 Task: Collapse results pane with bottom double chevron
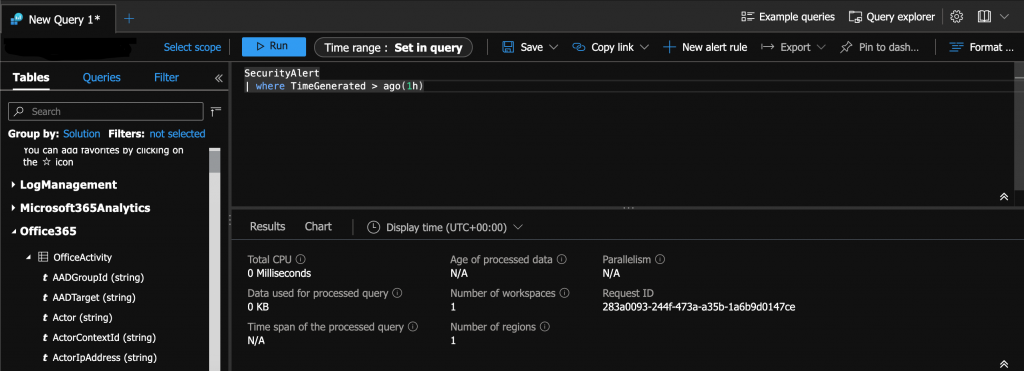[x=1004, y=364]
